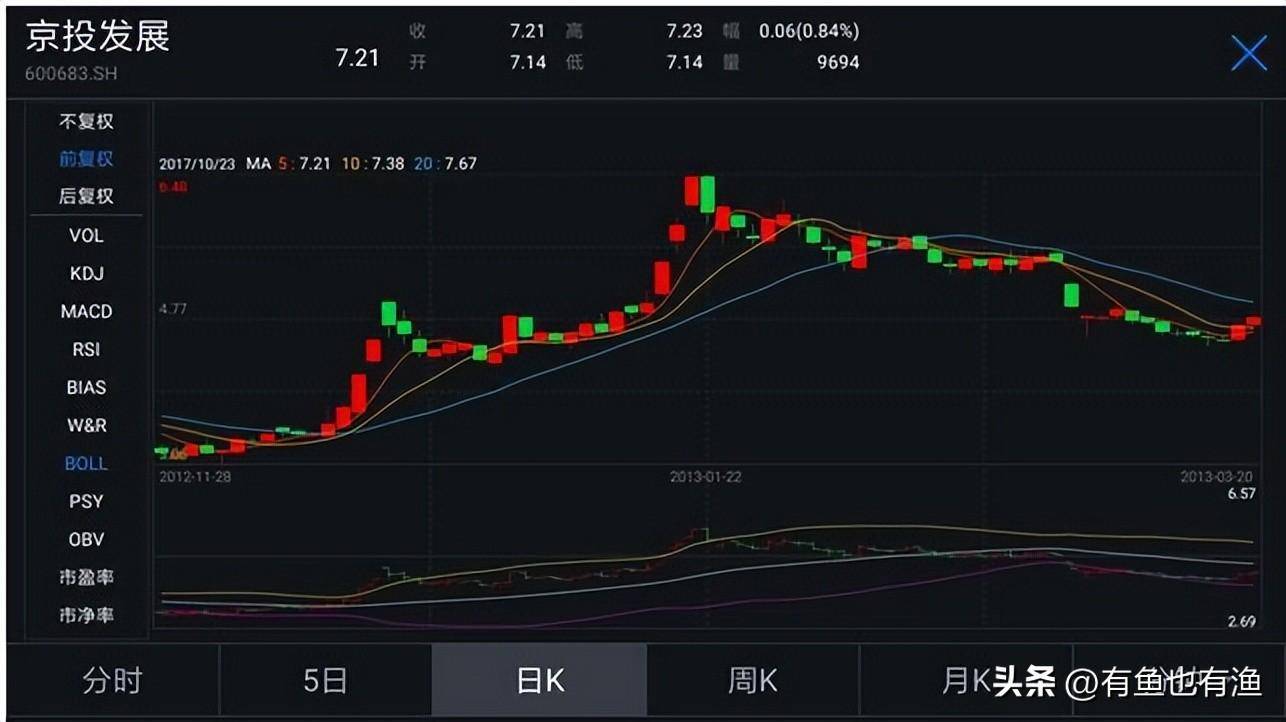Show the MACD indicator
Screen dimensions: 1286x722
86,312
